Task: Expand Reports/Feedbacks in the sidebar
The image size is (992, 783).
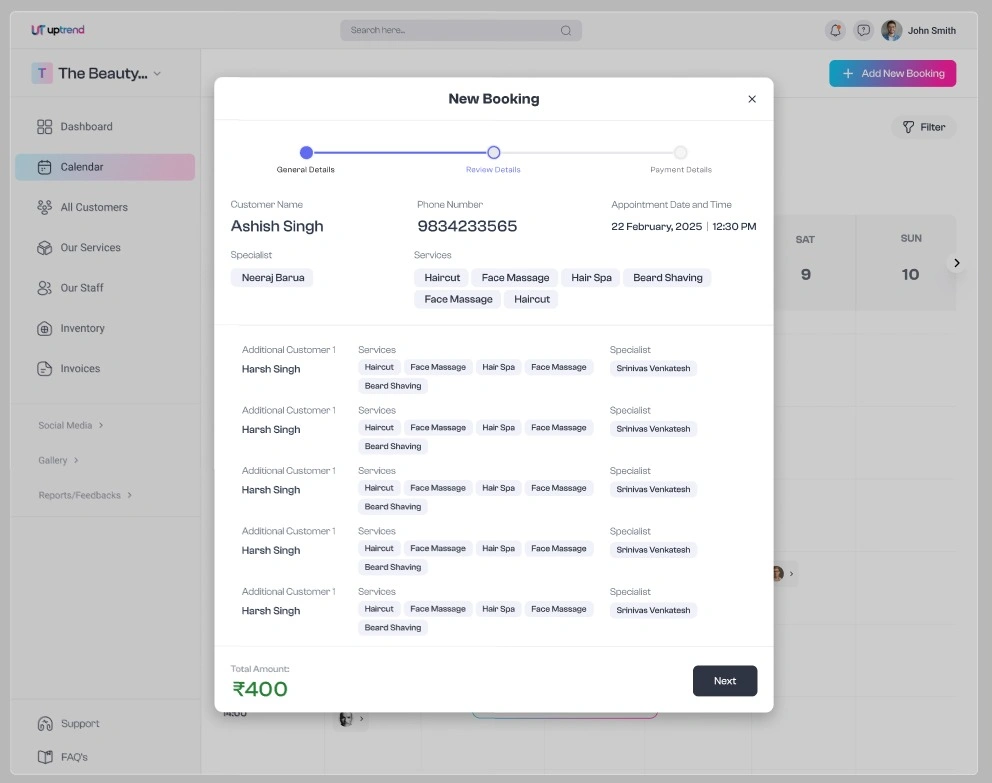Action: point(130,494)
